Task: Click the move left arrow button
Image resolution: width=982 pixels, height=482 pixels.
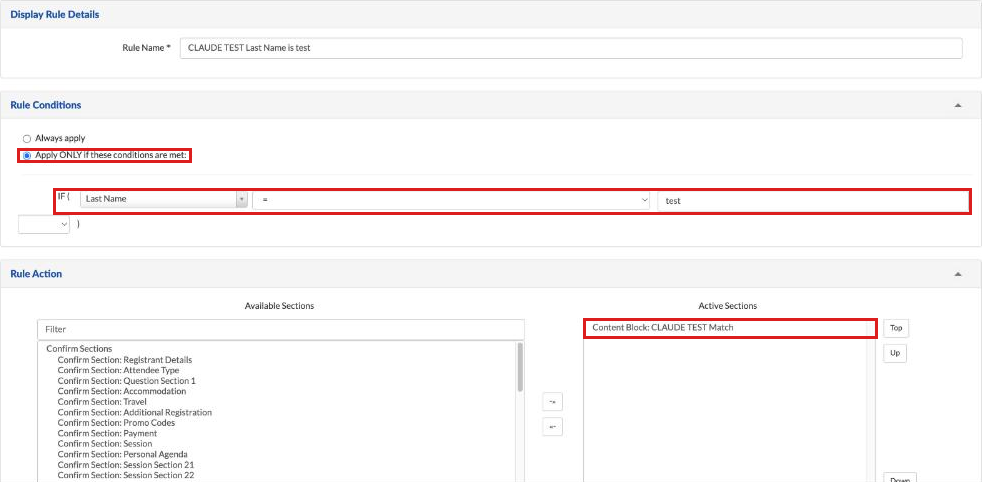Action: [552, 426]
